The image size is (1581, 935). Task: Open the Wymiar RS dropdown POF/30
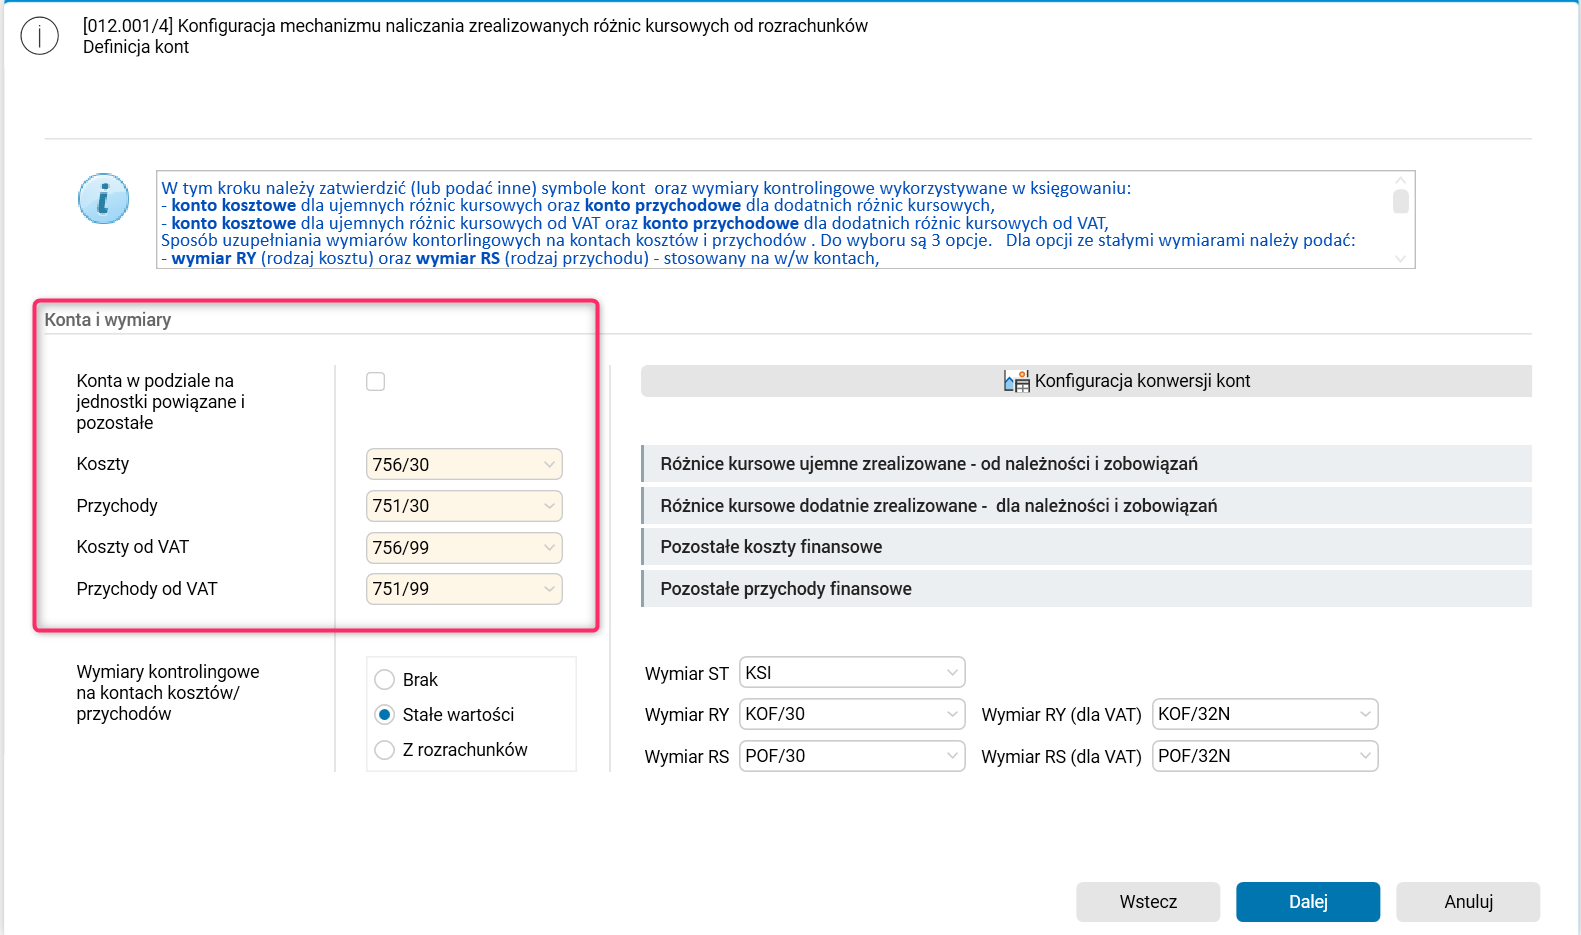952,756
